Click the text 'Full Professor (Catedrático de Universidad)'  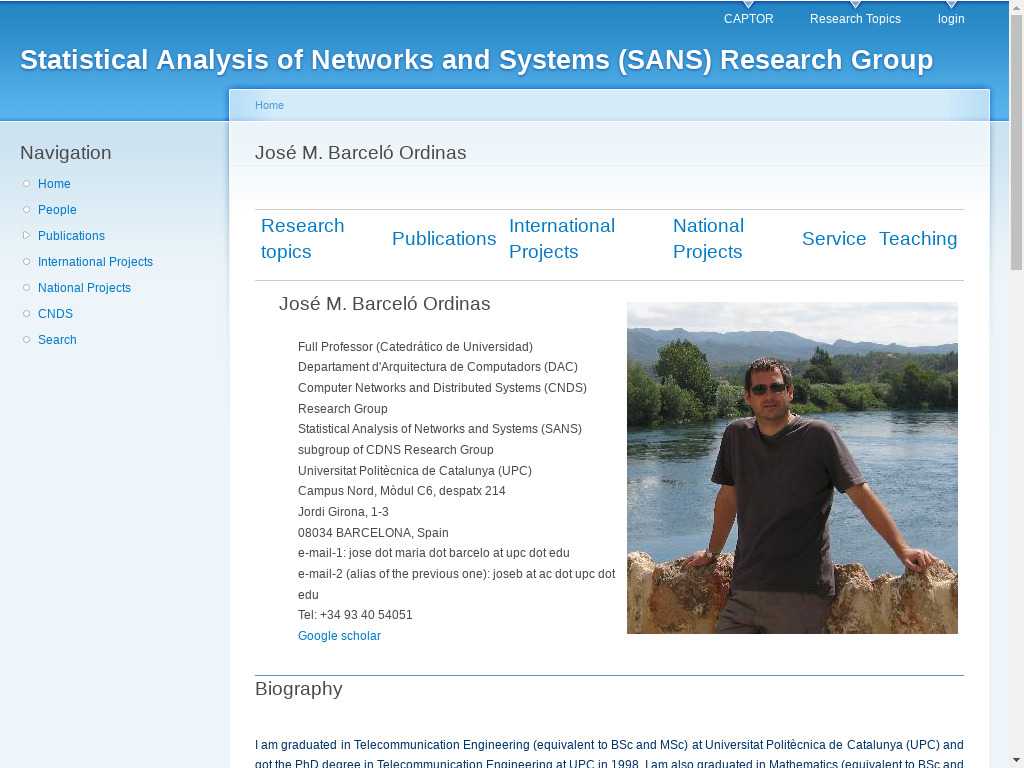[415, 347]
